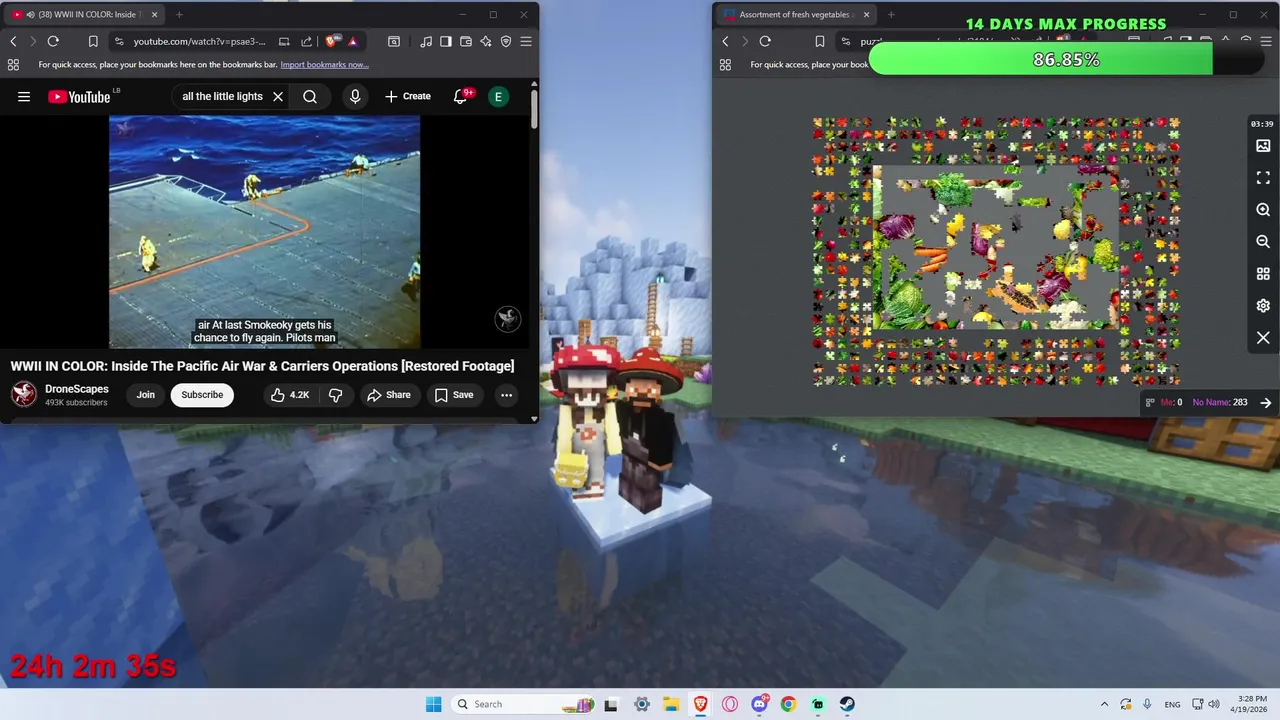1280x720 pixels.
Task: Toggle puzzle fullscreen mode
Action: [x=1263, y=178]
